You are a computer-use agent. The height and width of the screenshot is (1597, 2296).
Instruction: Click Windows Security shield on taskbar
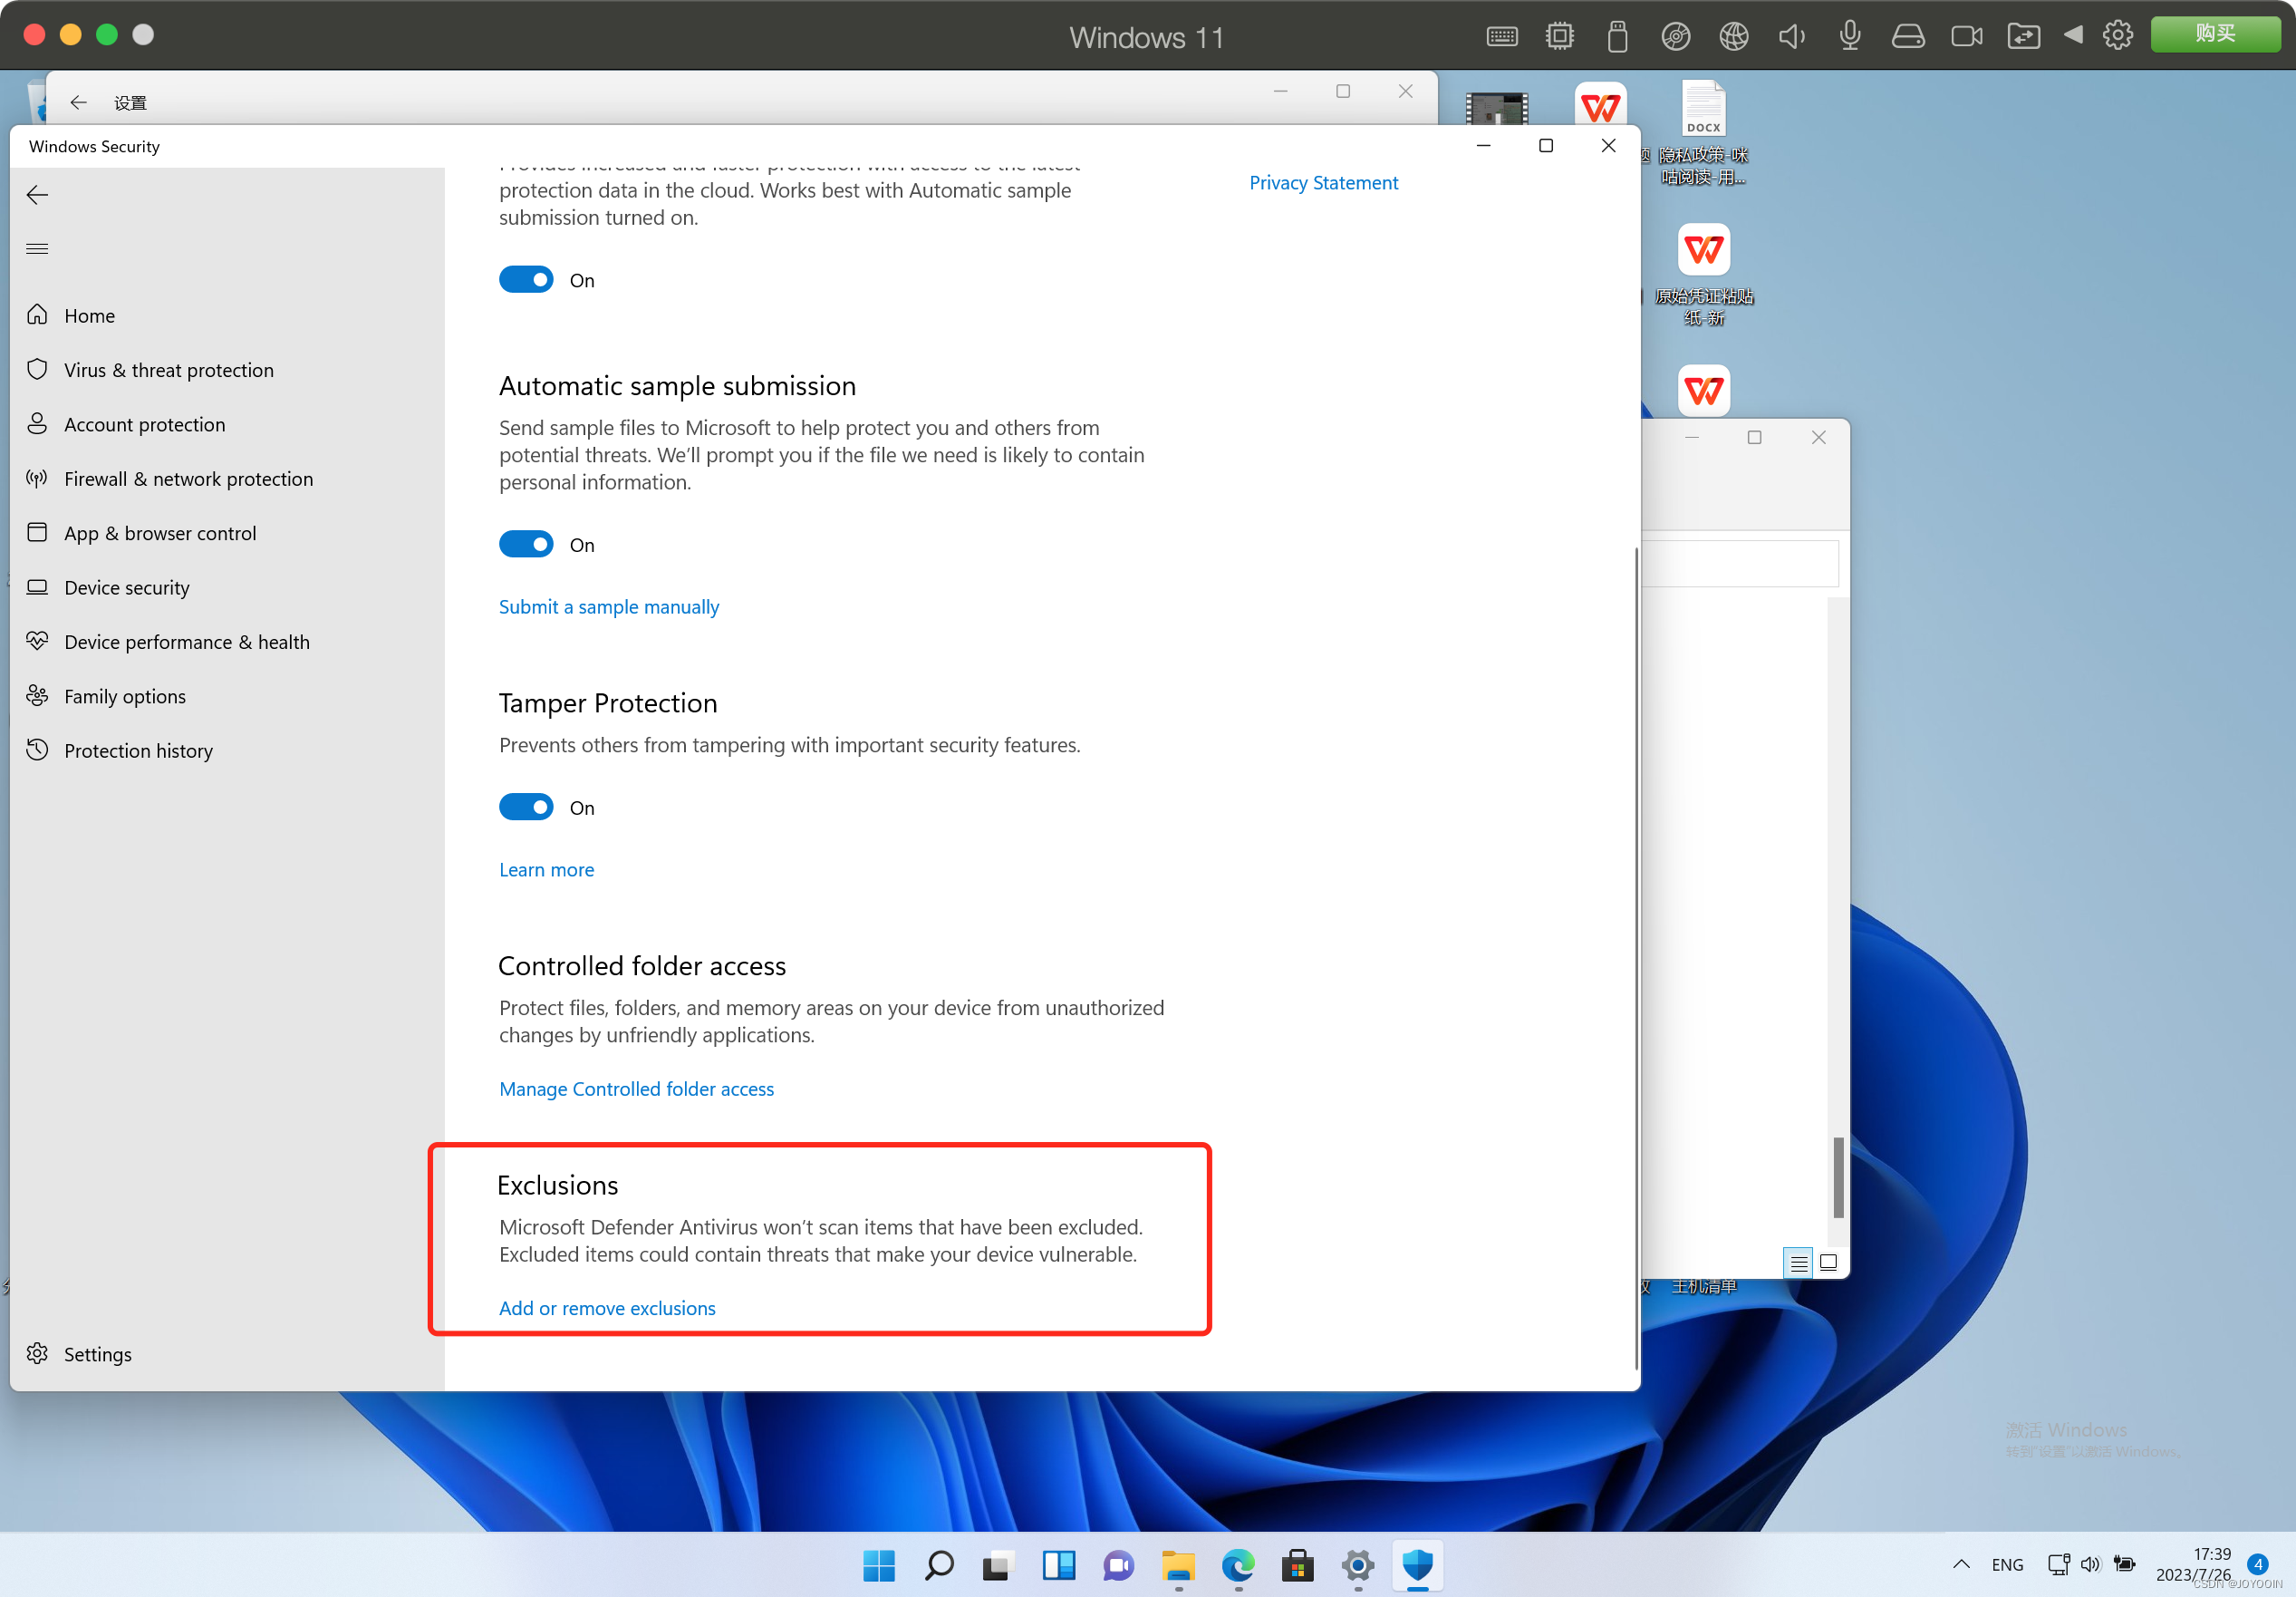(1418, 1565)
